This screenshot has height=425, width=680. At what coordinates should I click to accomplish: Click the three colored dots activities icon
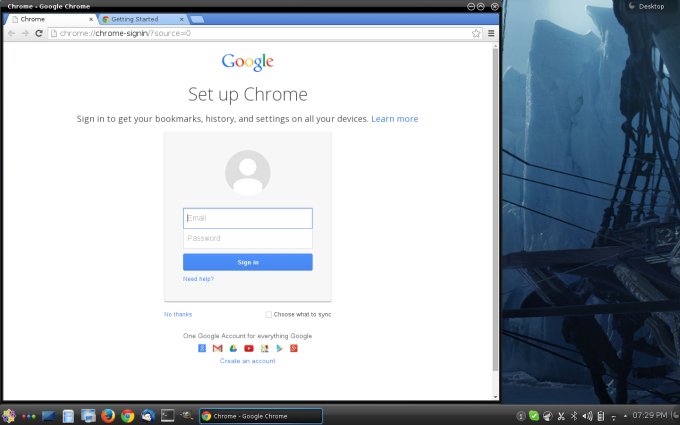[x=29, y=416]
